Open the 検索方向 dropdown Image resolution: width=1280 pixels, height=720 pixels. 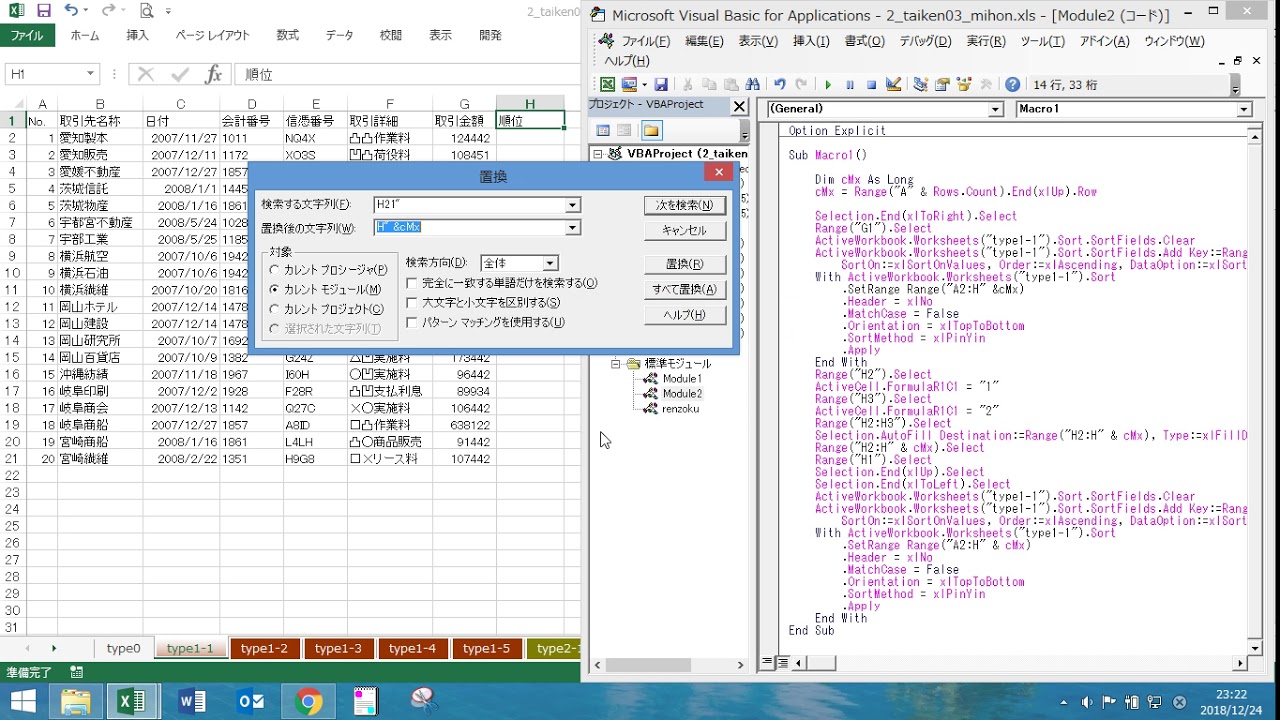(550, 263)
